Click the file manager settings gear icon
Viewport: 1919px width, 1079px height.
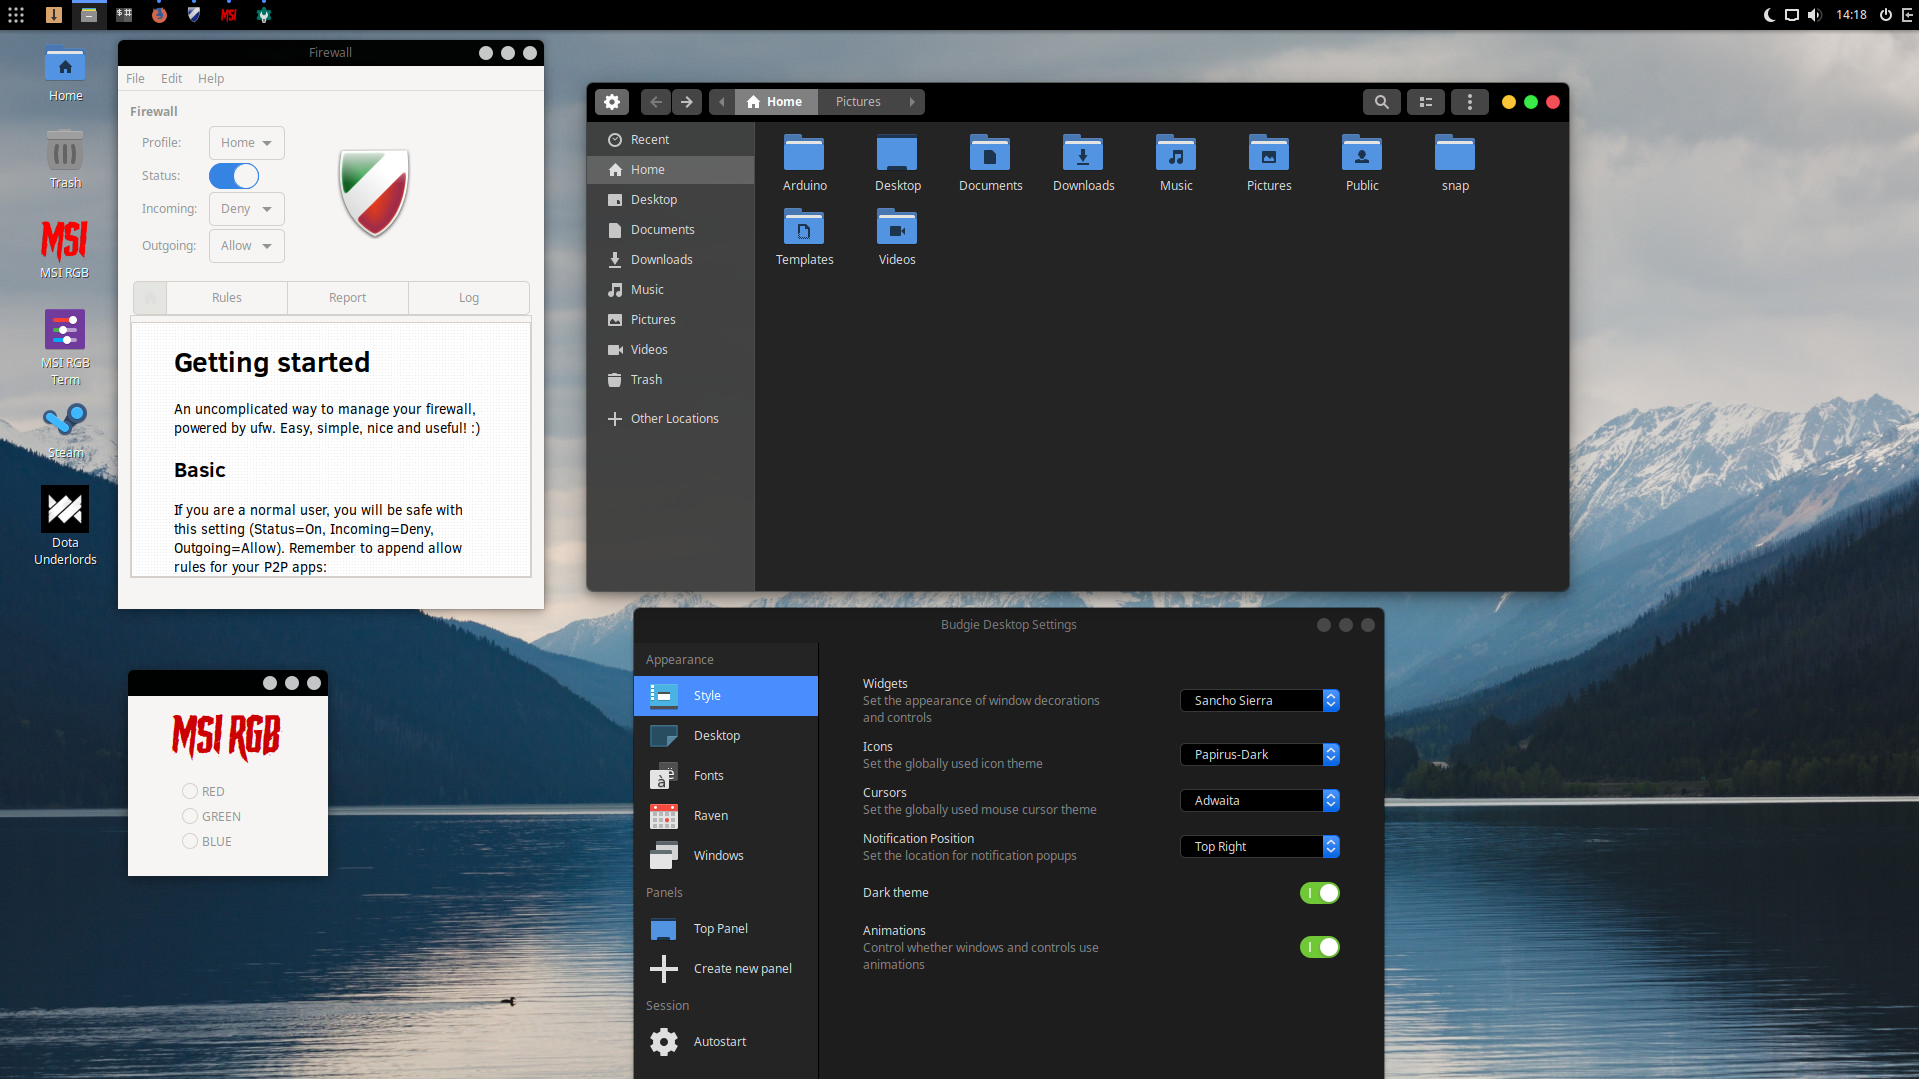[x=612, y=102]
